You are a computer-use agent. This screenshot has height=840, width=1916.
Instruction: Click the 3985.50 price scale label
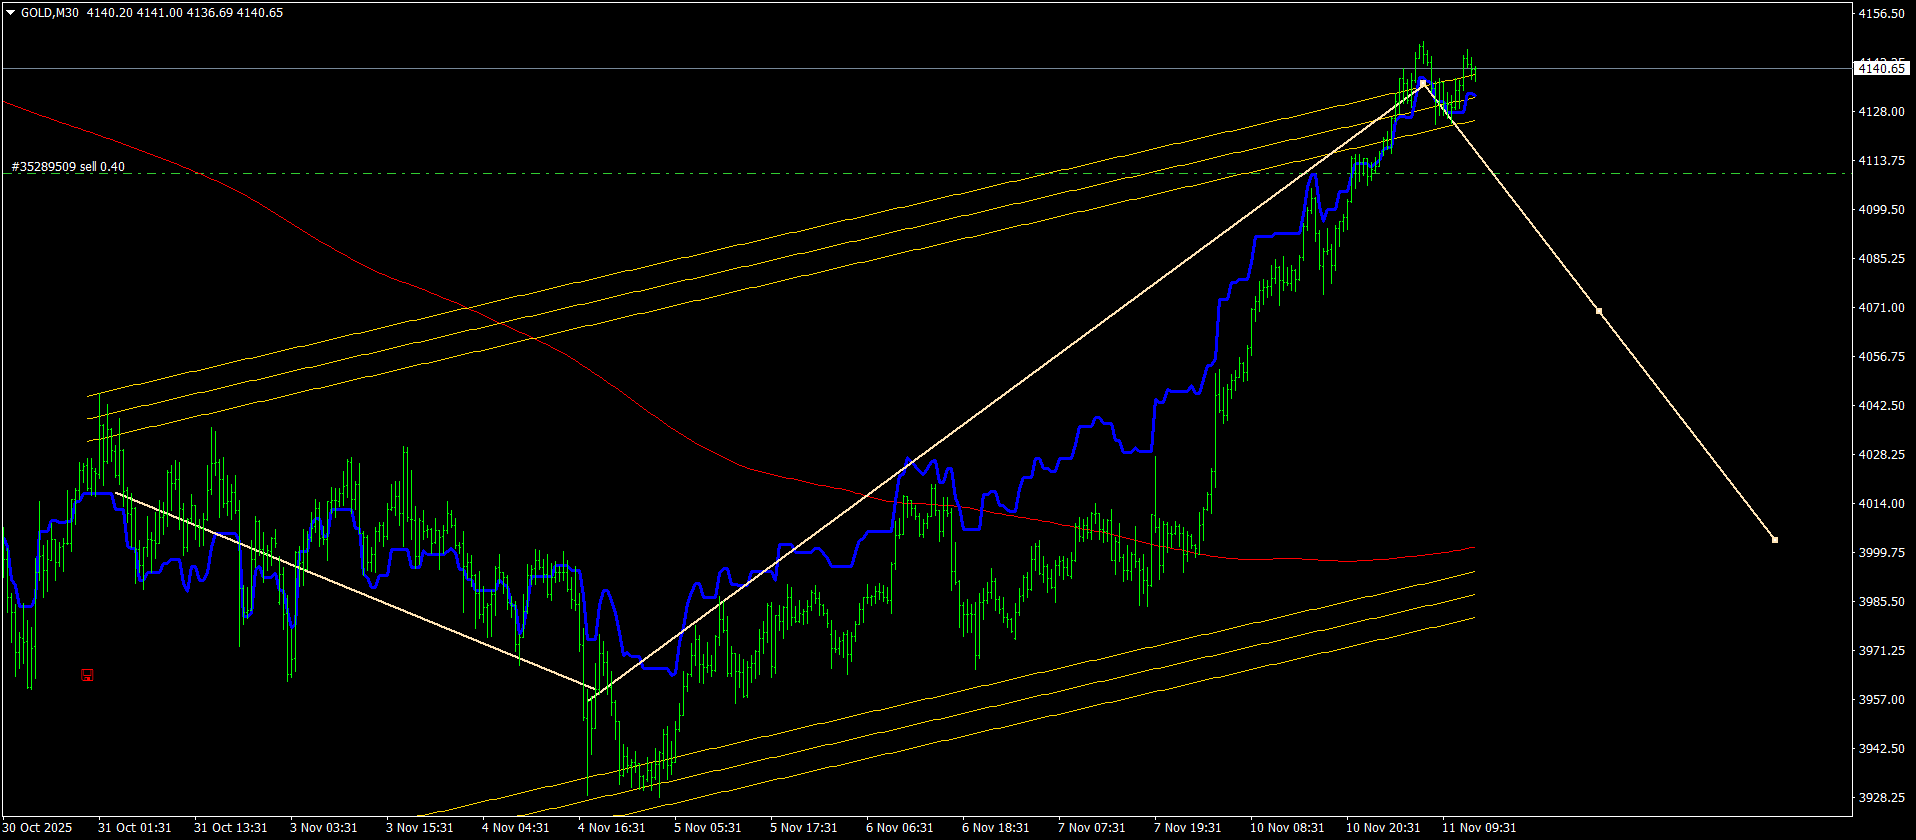coord(1881,602)
